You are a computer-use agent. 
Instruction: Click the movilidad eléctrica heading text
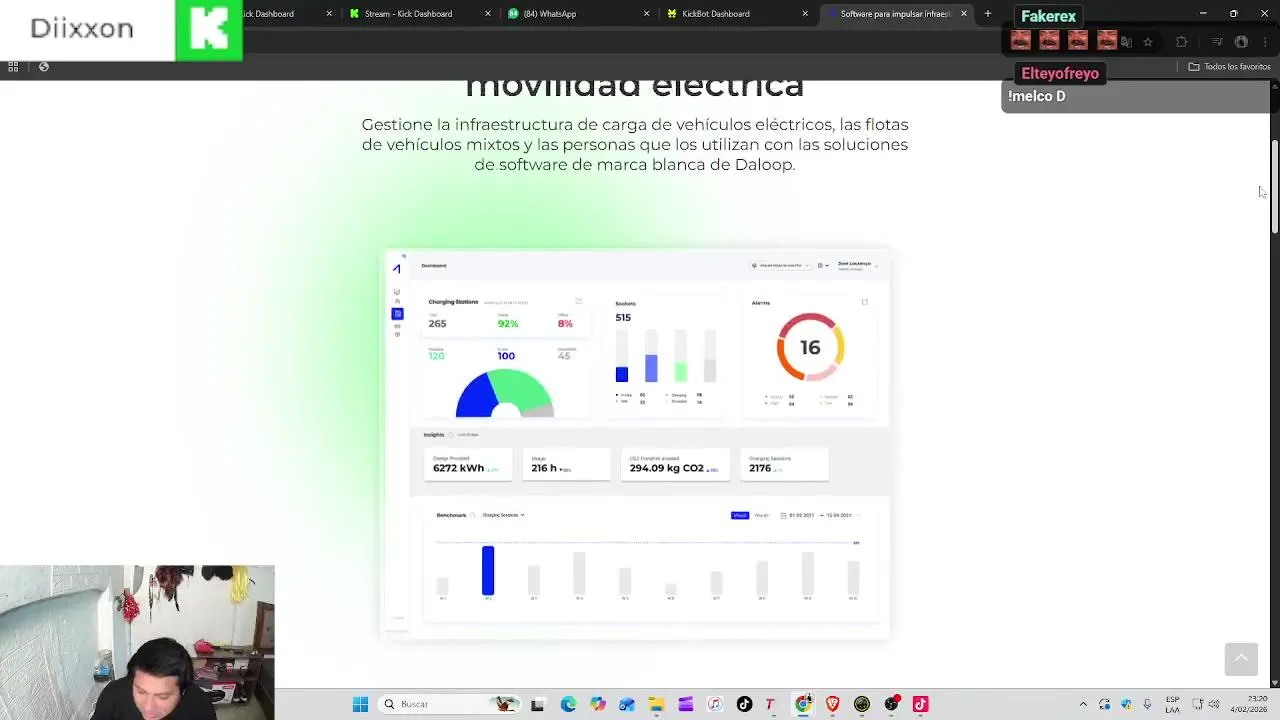tap(635, 87)
